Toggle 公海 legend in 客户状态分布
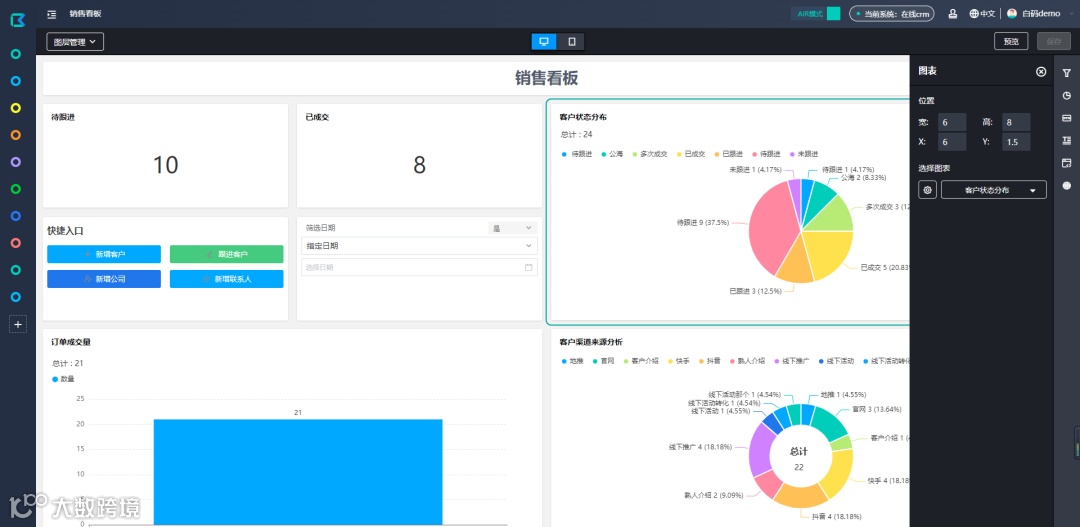The height and width of the screenshot is (527, 1080). [612, 154]
